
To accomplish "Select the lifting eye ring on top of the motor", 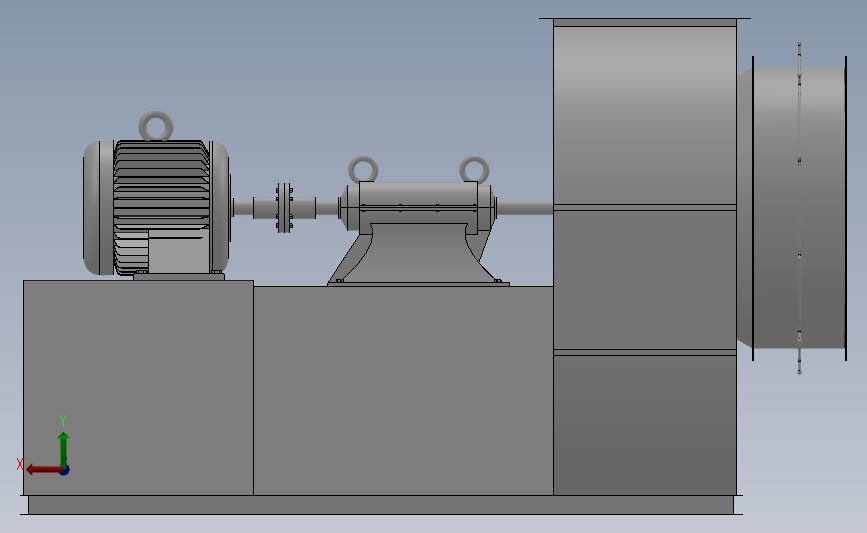I will click(156, 126).
